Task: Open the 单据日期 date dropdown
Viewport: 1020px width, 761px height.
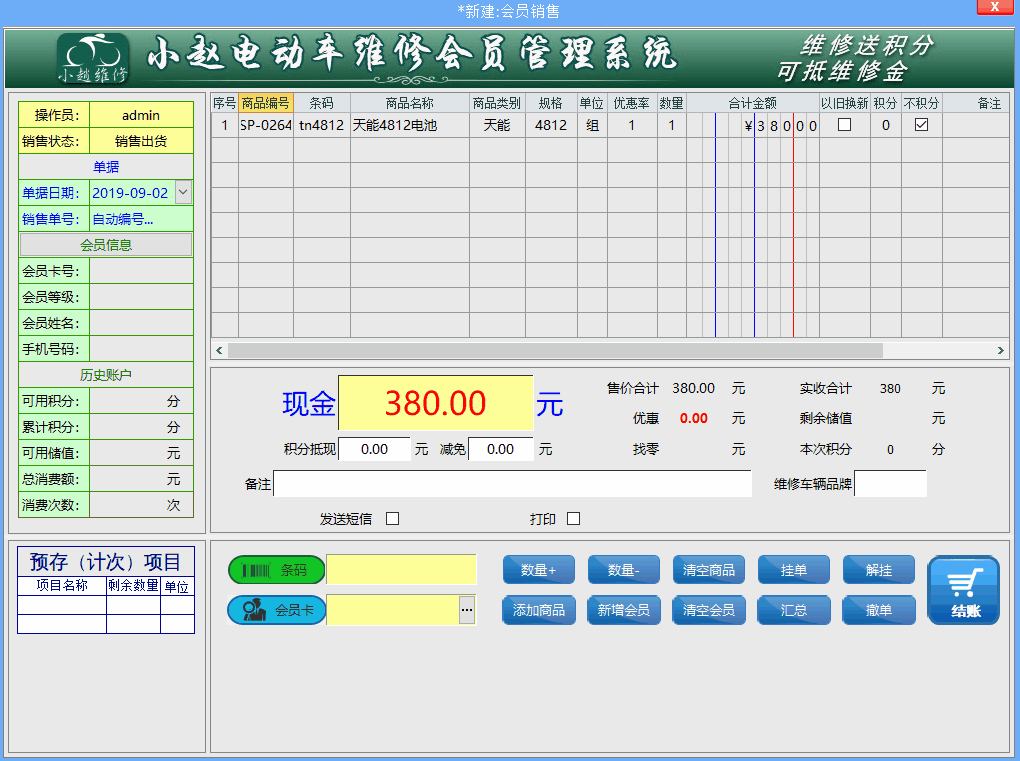Action: [x=183, y=193]
